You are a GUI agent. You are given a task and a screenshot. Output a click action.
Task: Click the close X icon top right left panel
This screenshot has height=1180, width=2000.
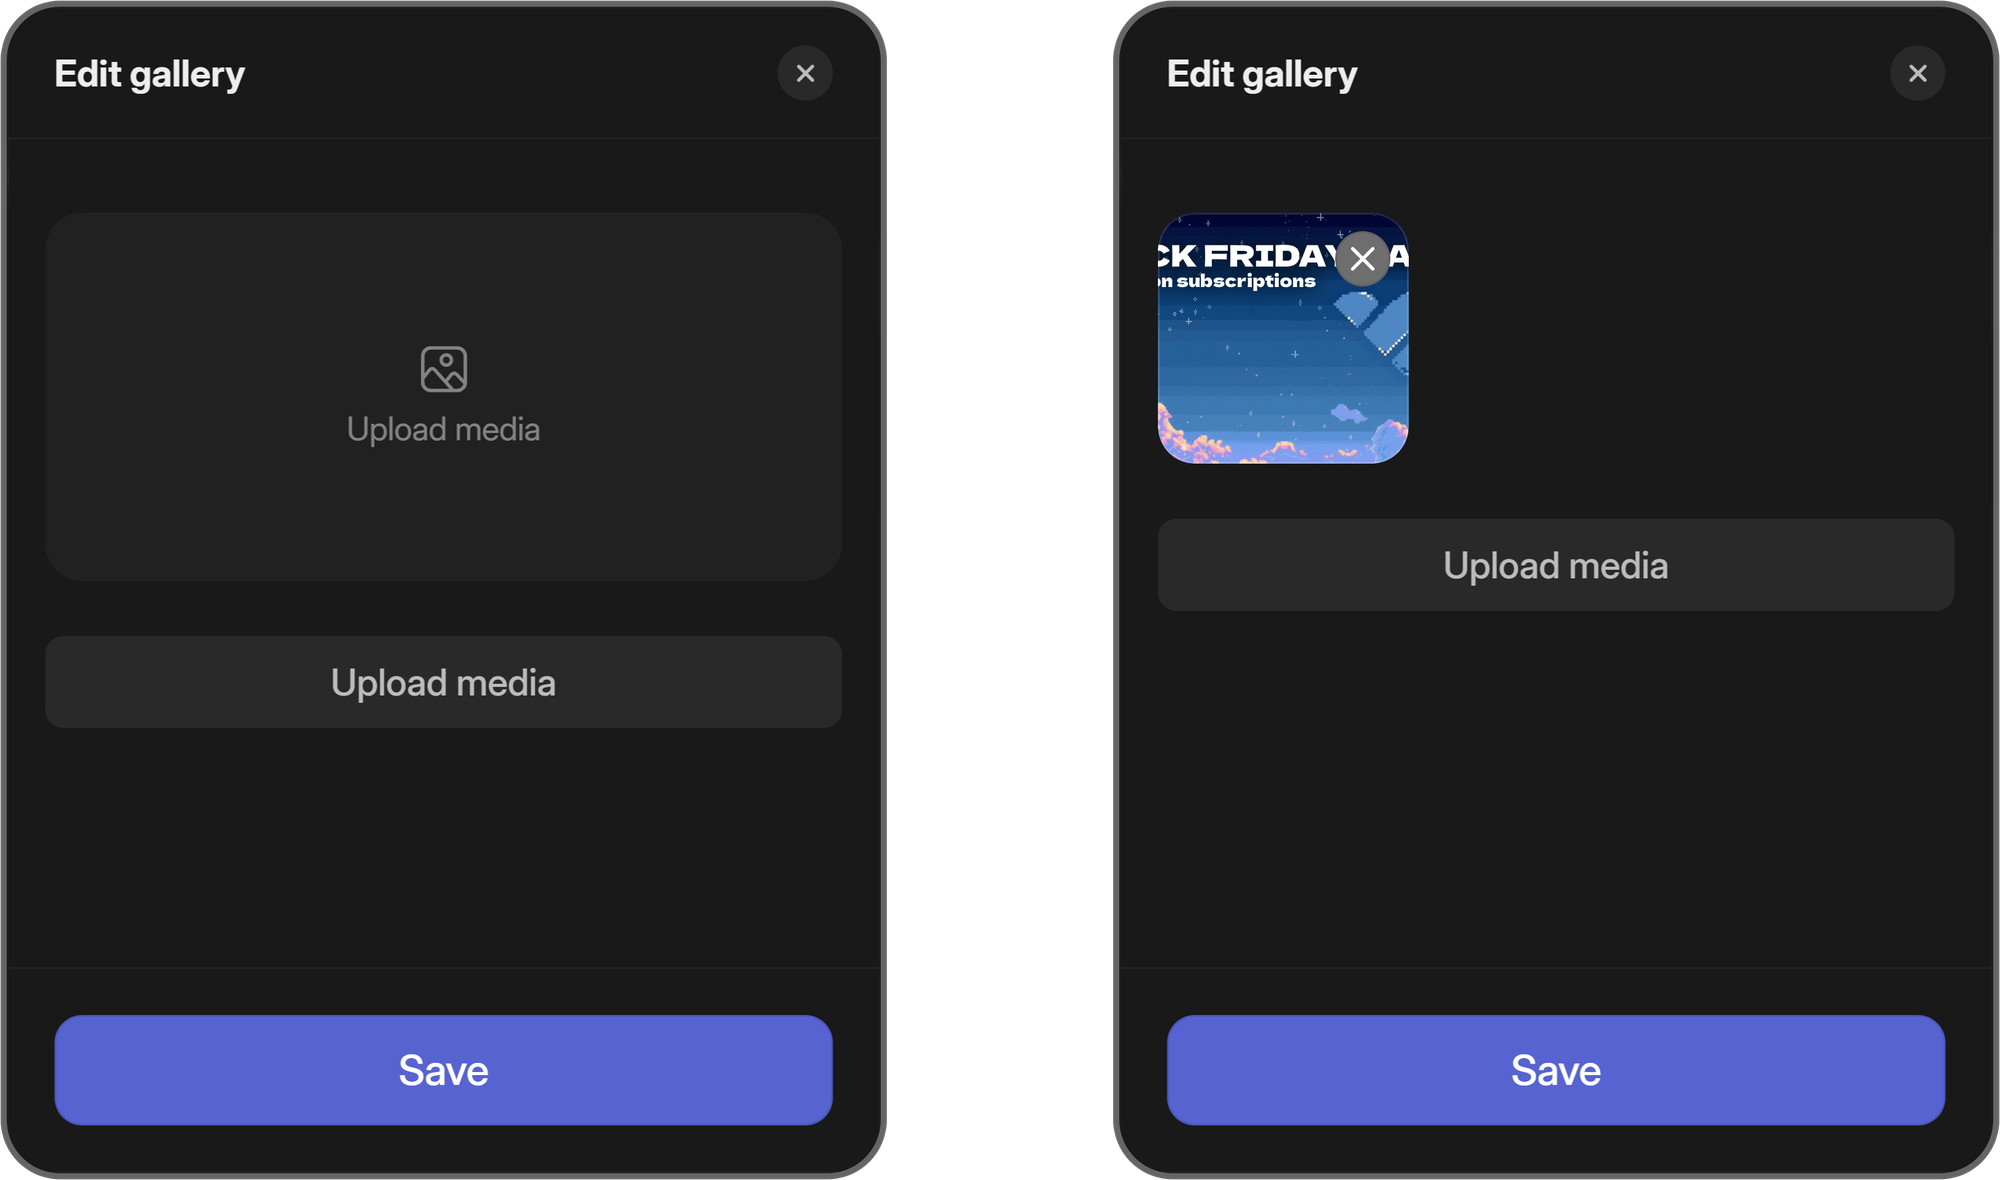(806, 73)
